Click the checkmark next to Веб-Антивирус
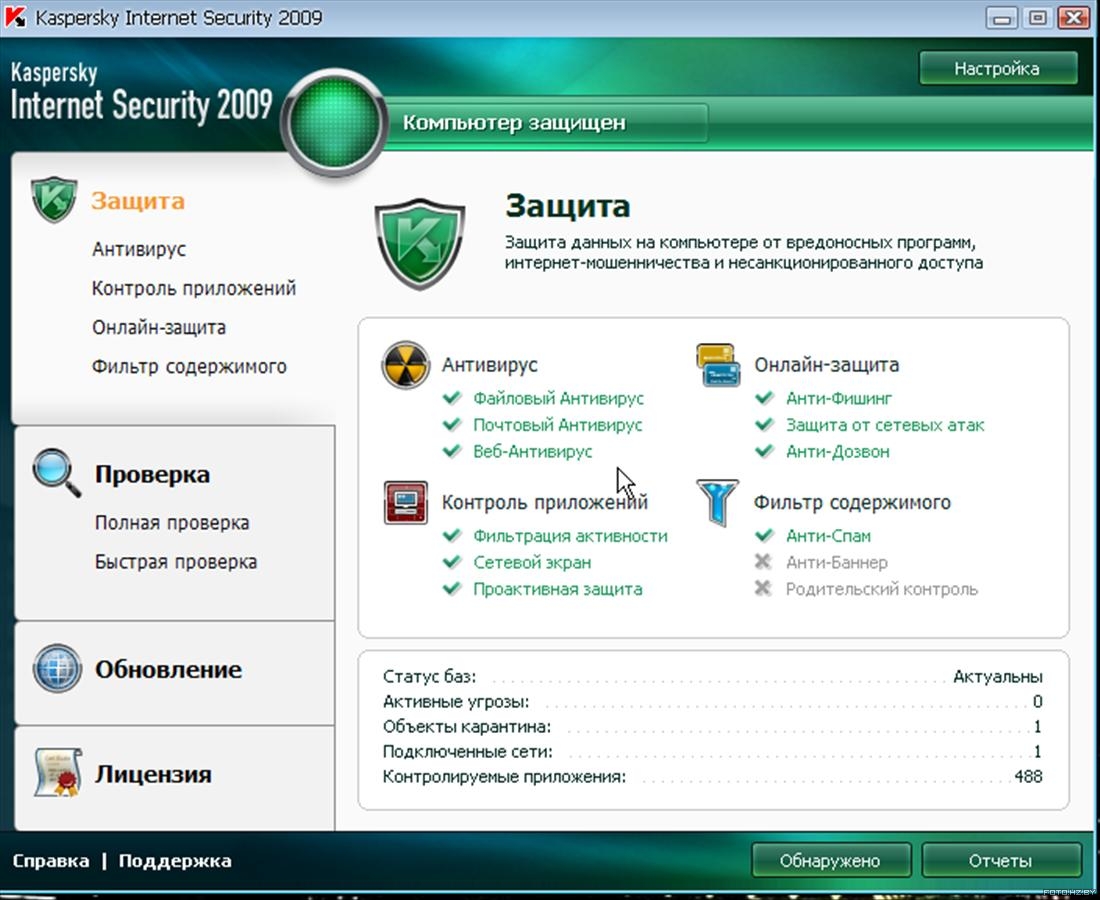The image size is (1100, 900). coord(452,451)
